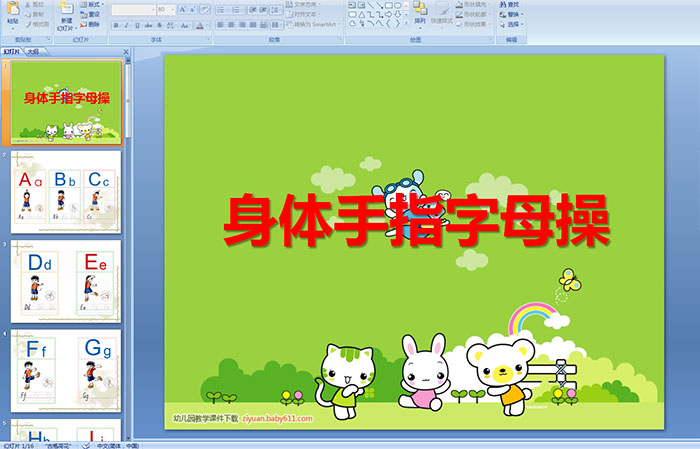Select the down block arrow shape
700x449 pixels.
click(398, 15)
